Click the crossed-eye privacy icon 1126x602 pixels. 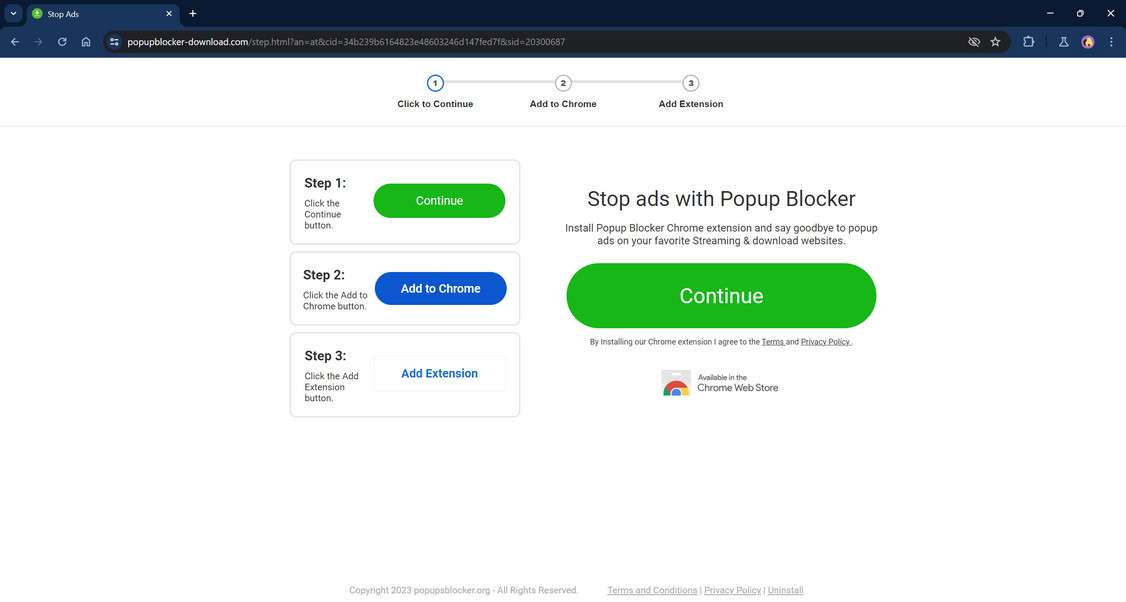point(971,41)
